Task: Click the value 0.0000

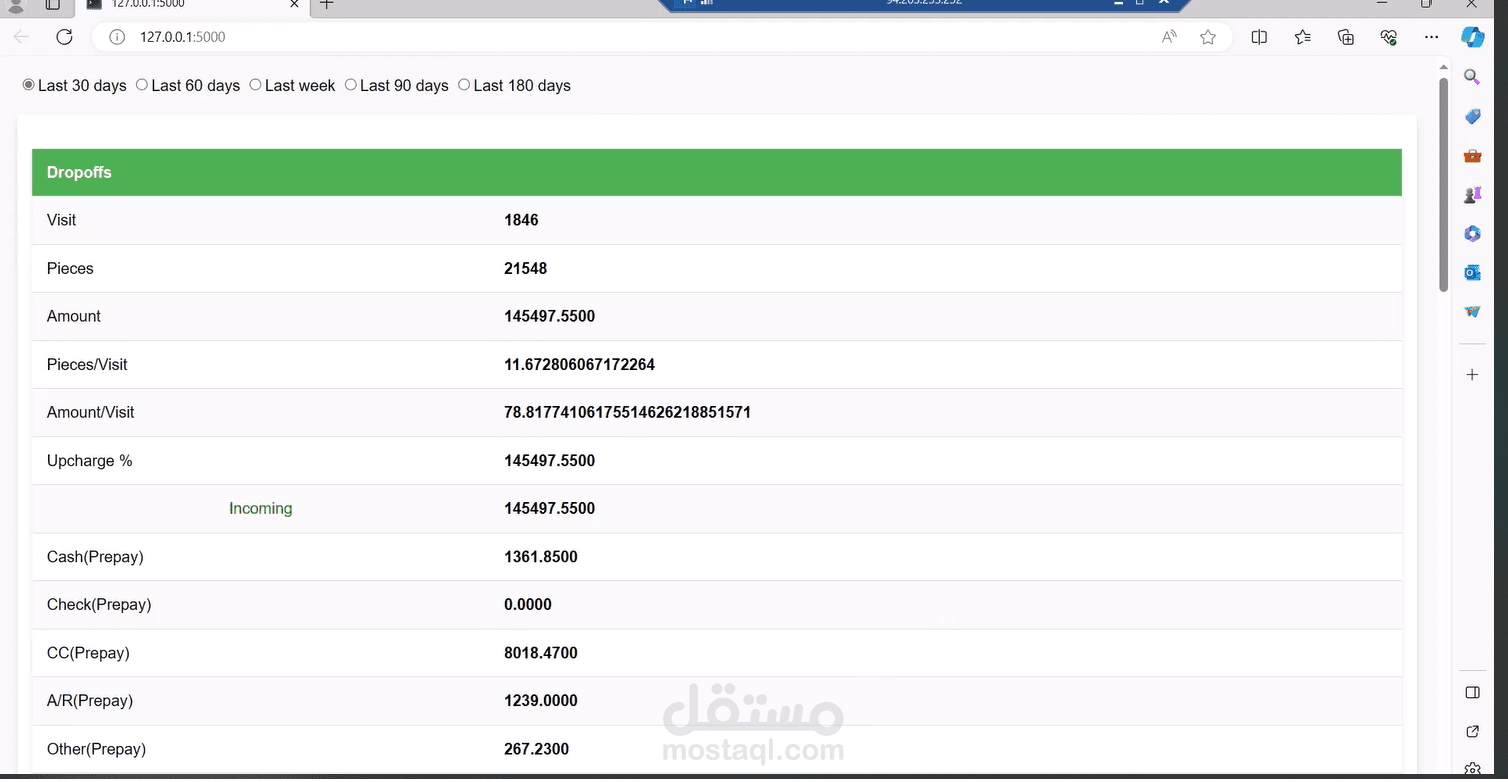Action: [528, 605]
